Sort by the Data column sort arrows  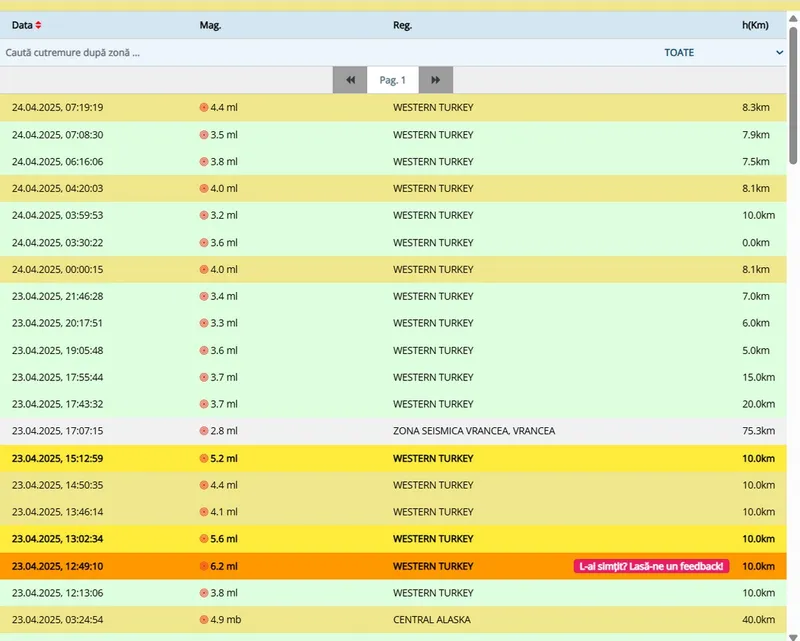[38, 25]
